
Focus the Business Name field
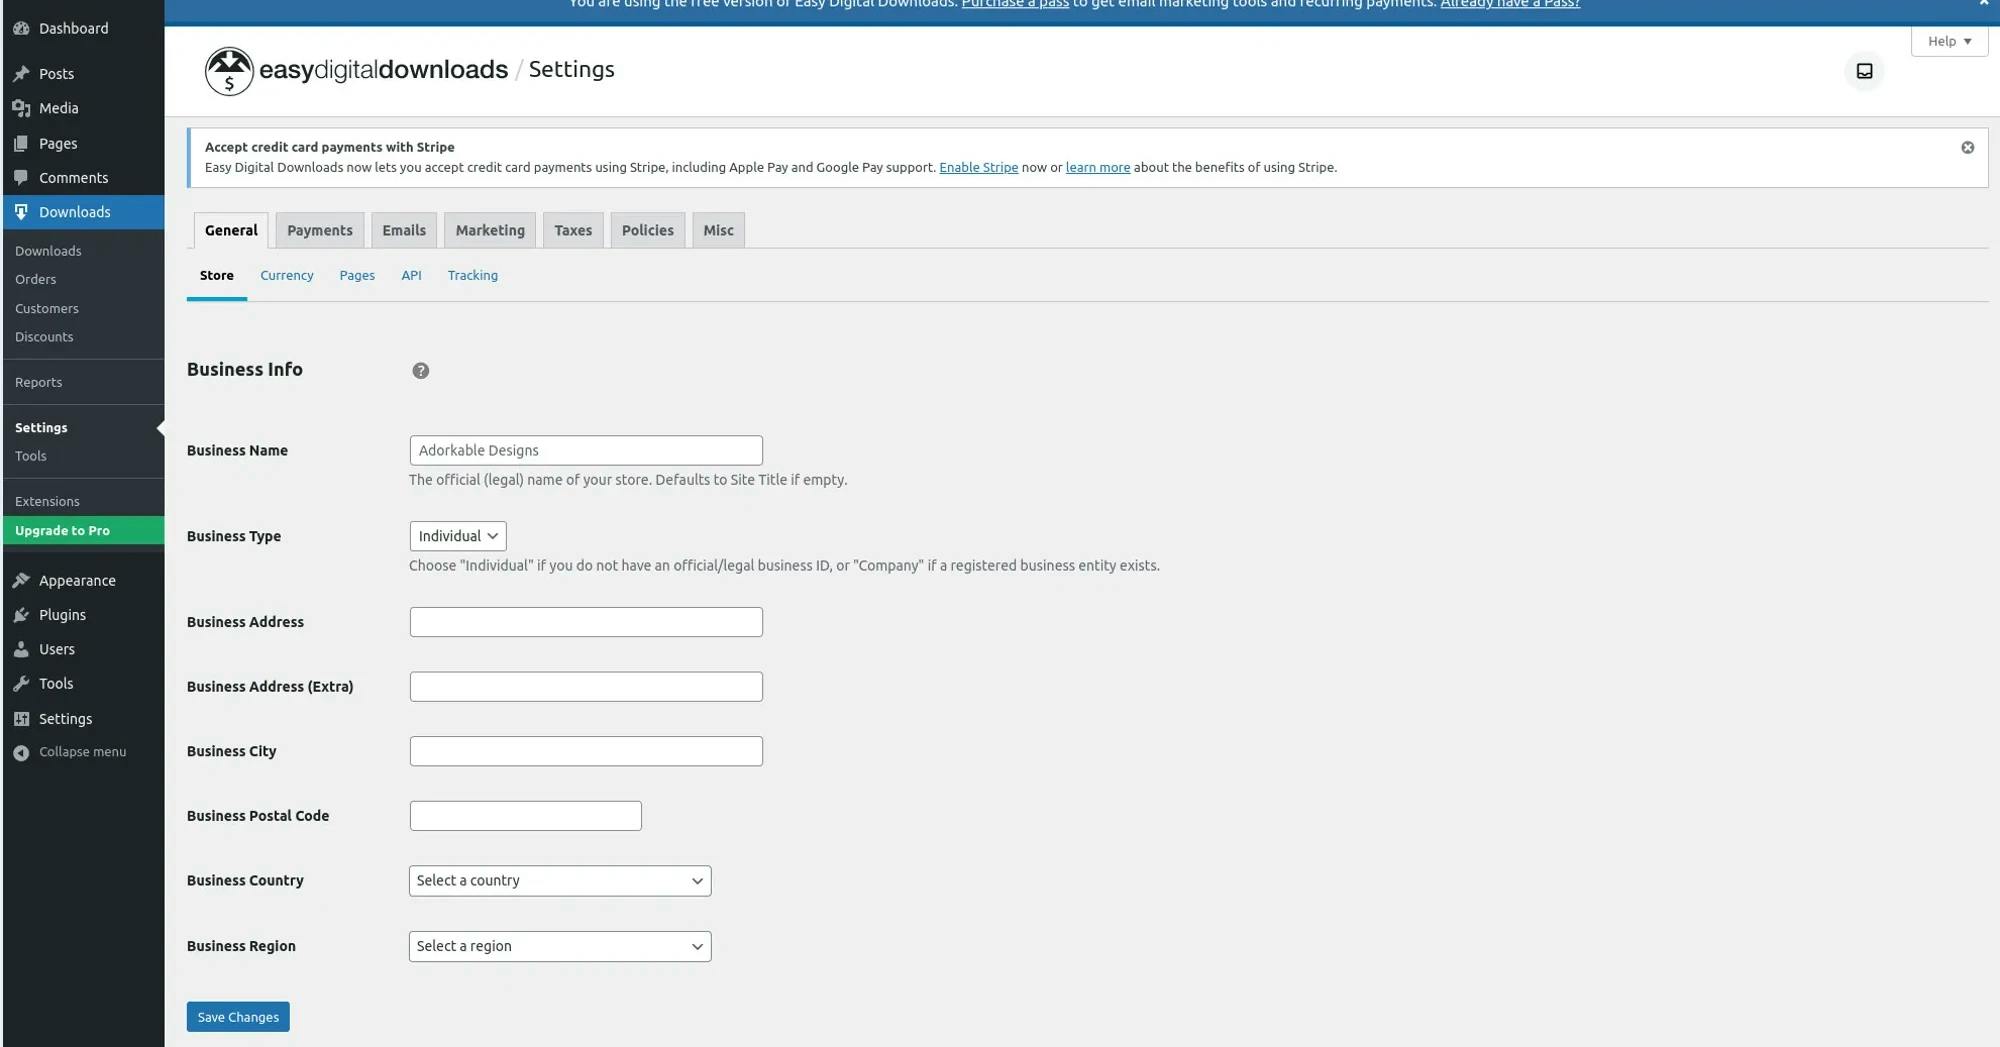coord(586,450)
